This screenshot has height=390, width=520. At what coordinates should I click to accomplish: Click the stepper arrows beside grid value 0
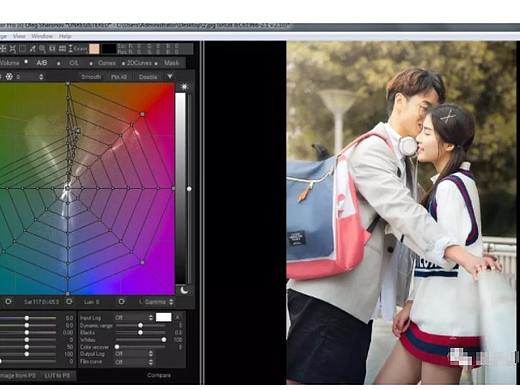click(41, 77)
